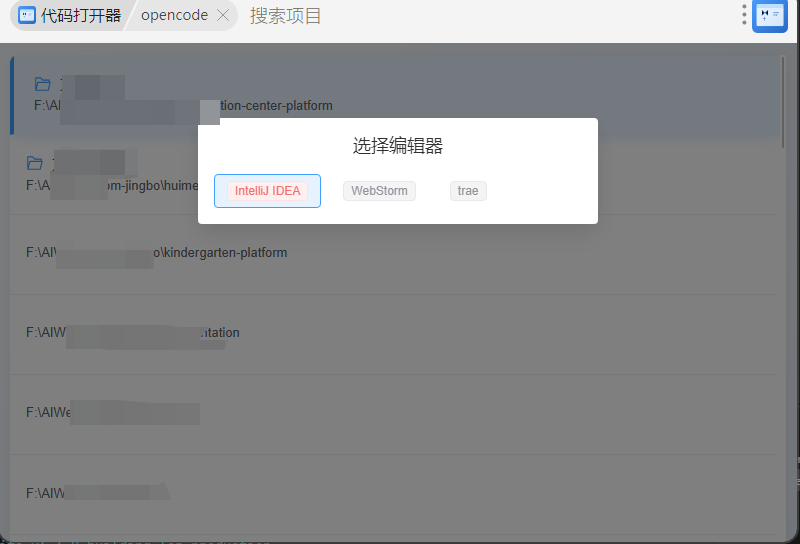
Task: Click folder icon of m-jingbo project
Action: [35, 163]
